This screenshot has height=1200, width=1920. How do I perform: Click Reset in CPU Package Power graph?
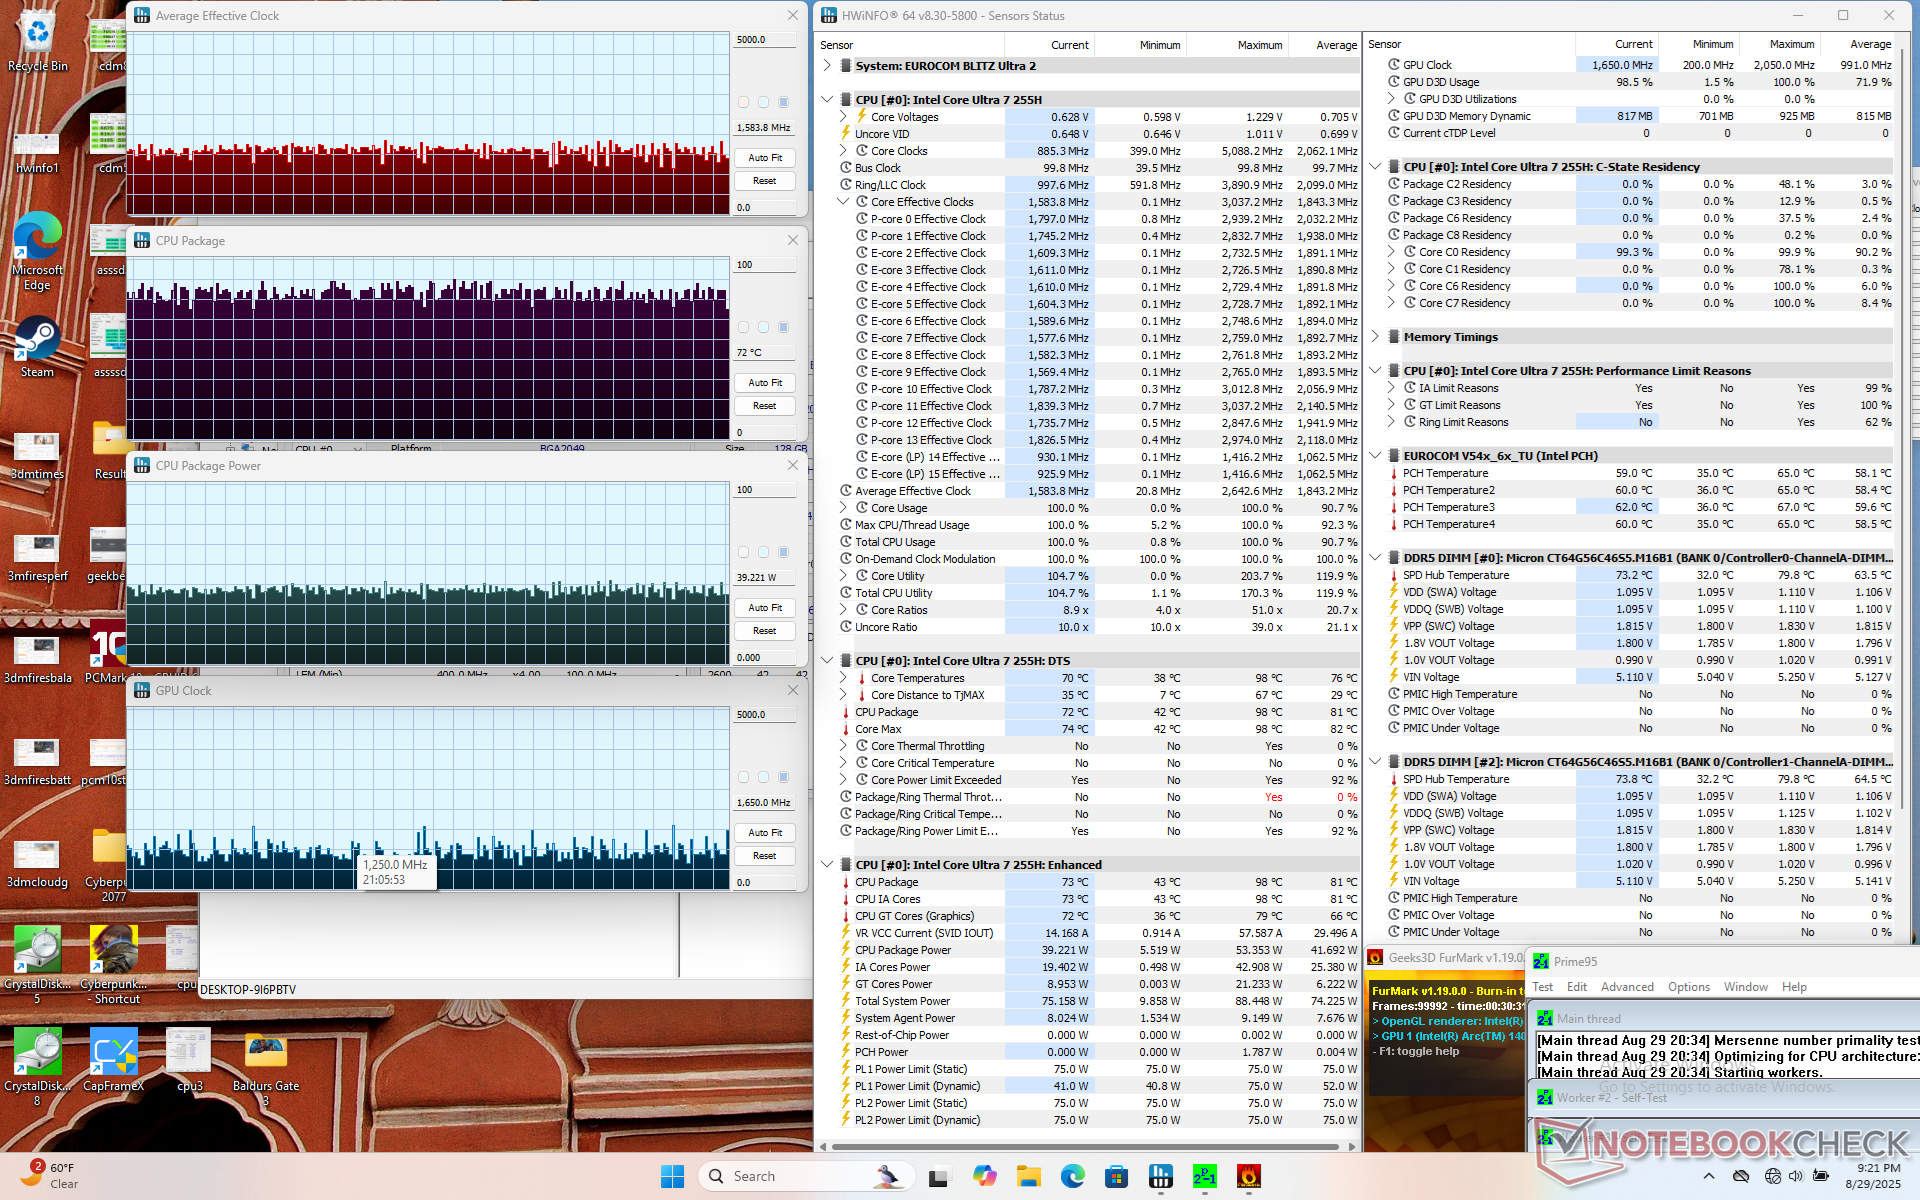[x=765, y=631]
